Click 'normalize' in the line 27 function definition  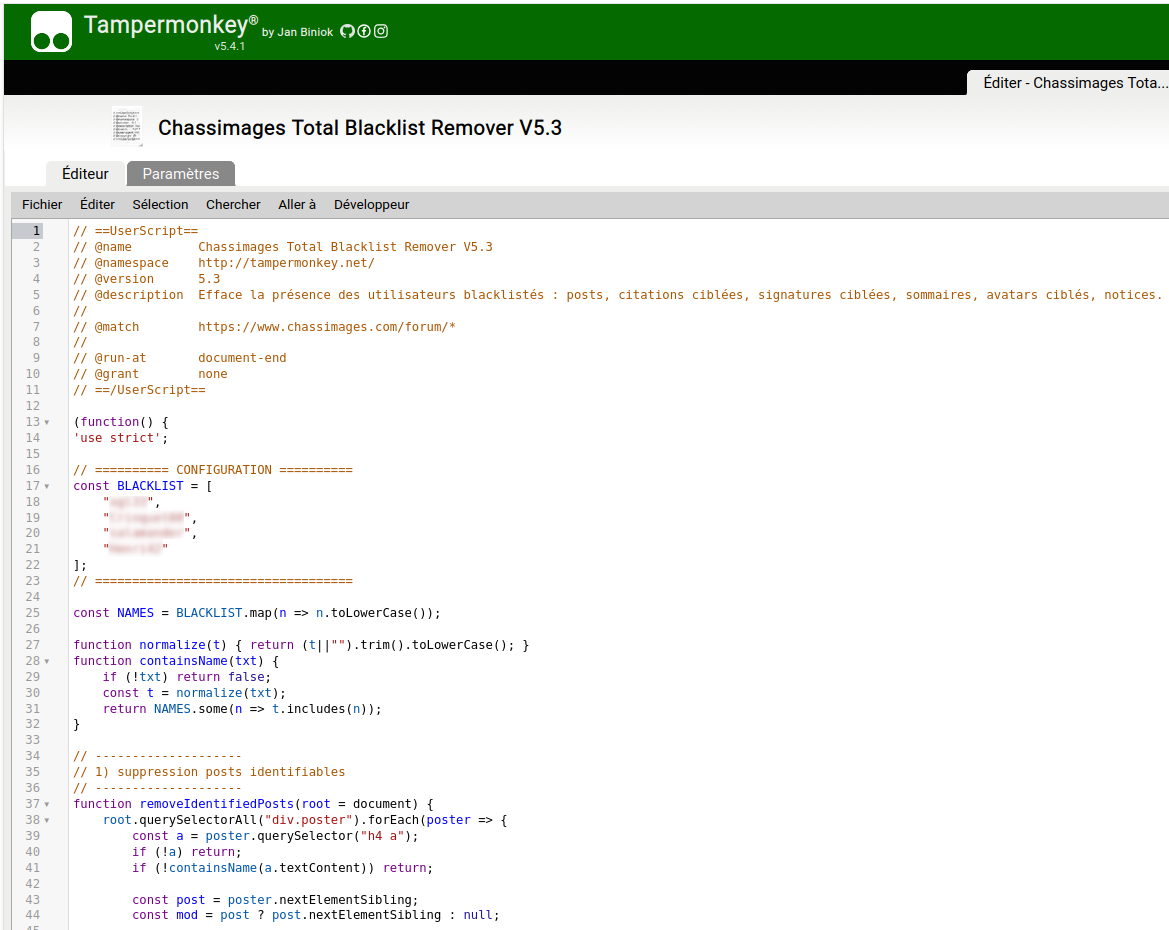tap(172, 645)
